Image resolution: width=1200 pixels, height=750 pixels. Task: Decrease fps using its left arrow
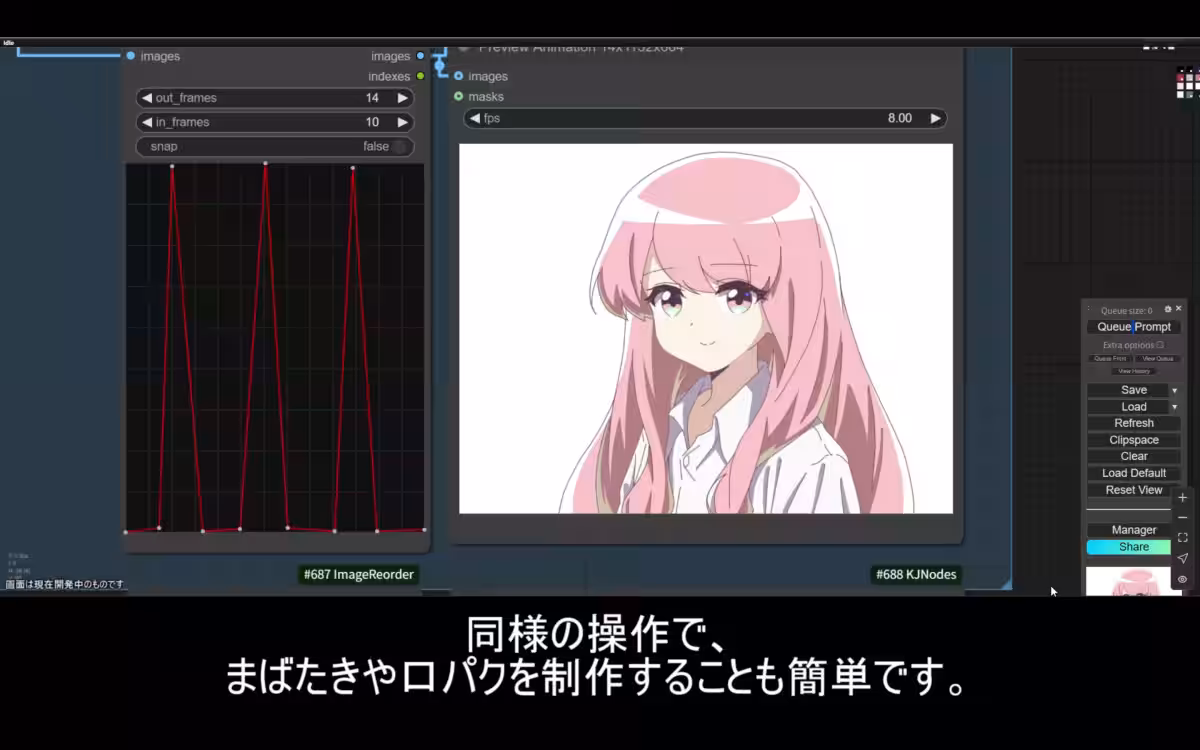point(475,117)
